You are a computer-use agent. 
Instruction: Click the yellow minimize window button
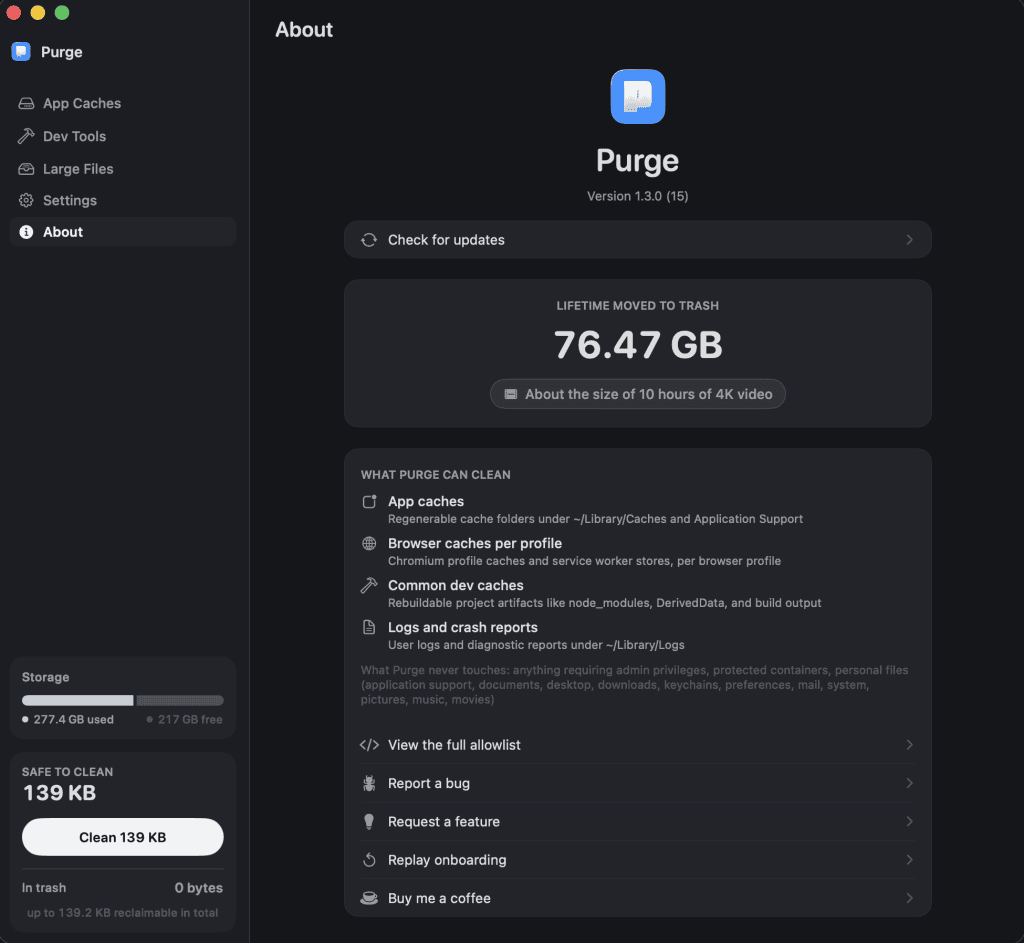pos(38,12)
